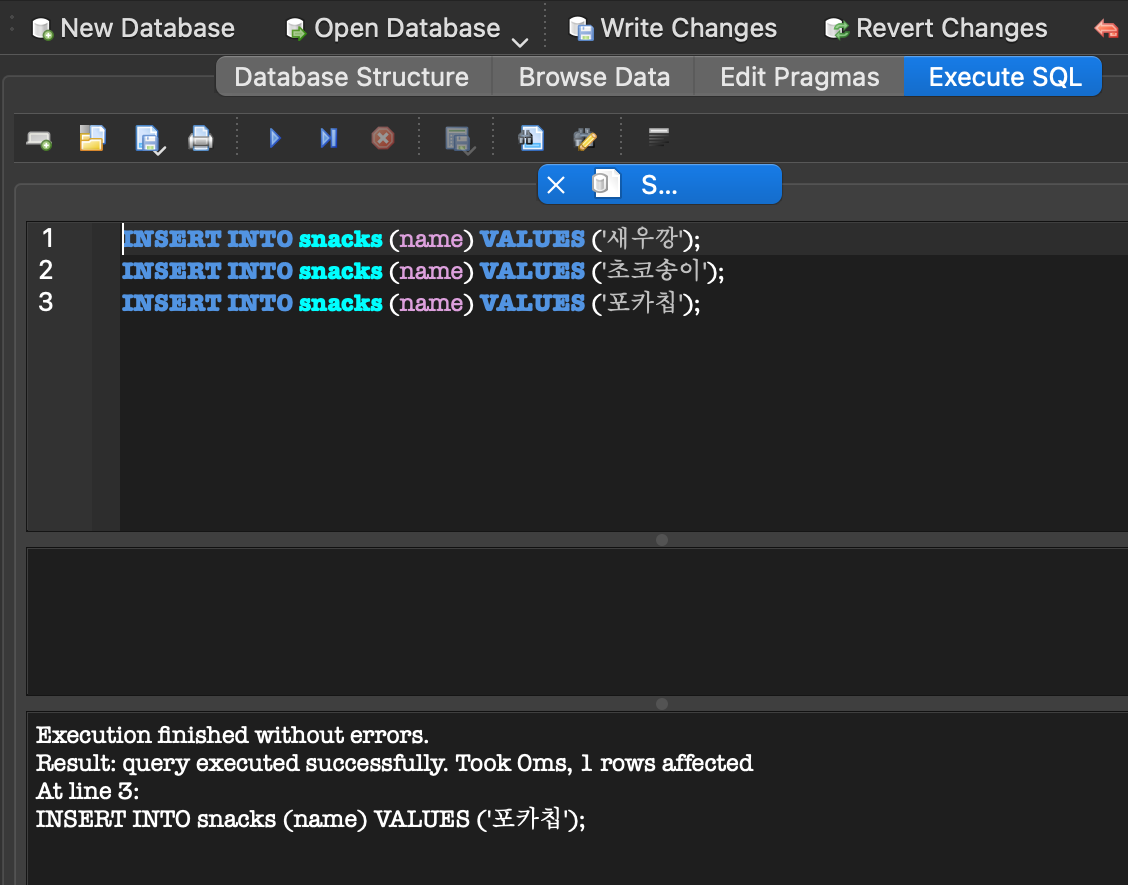Click the print icon in SQL toolbar
The width and height of the screenshot is (1128, 885).
(x=201, y=138)
